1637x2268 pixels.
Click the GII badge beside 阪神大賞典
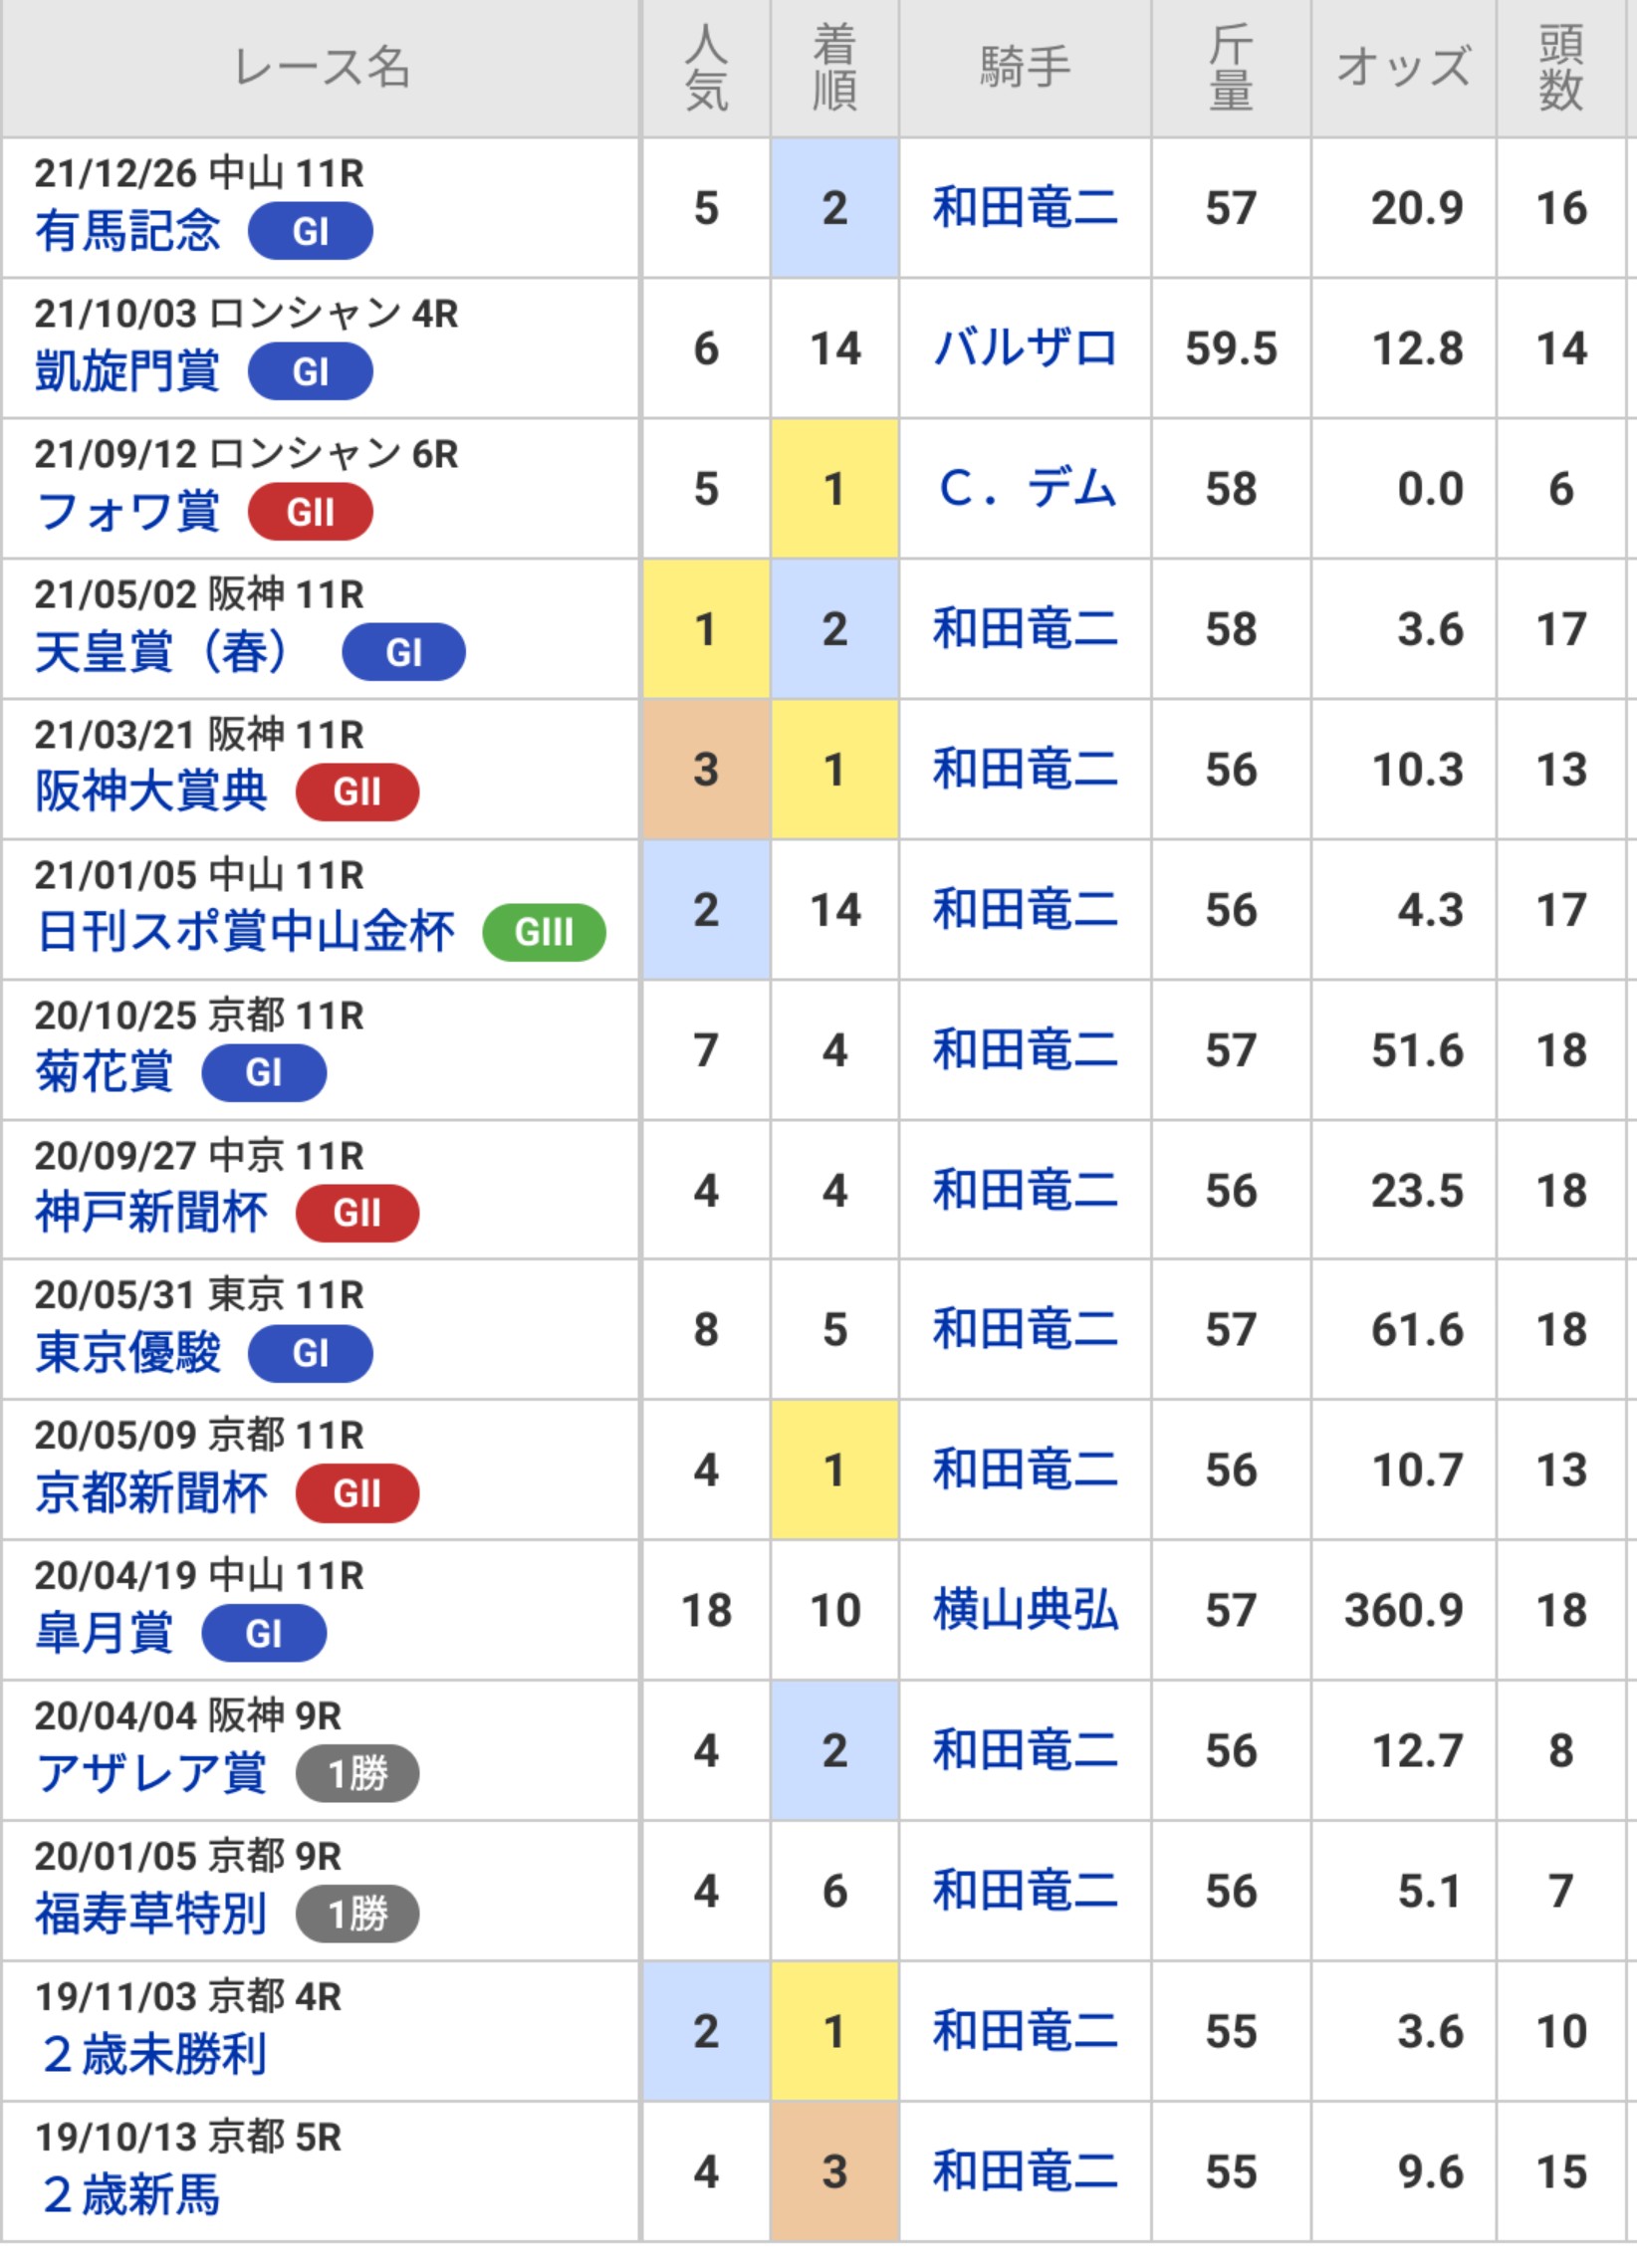(x=357, y=792)
